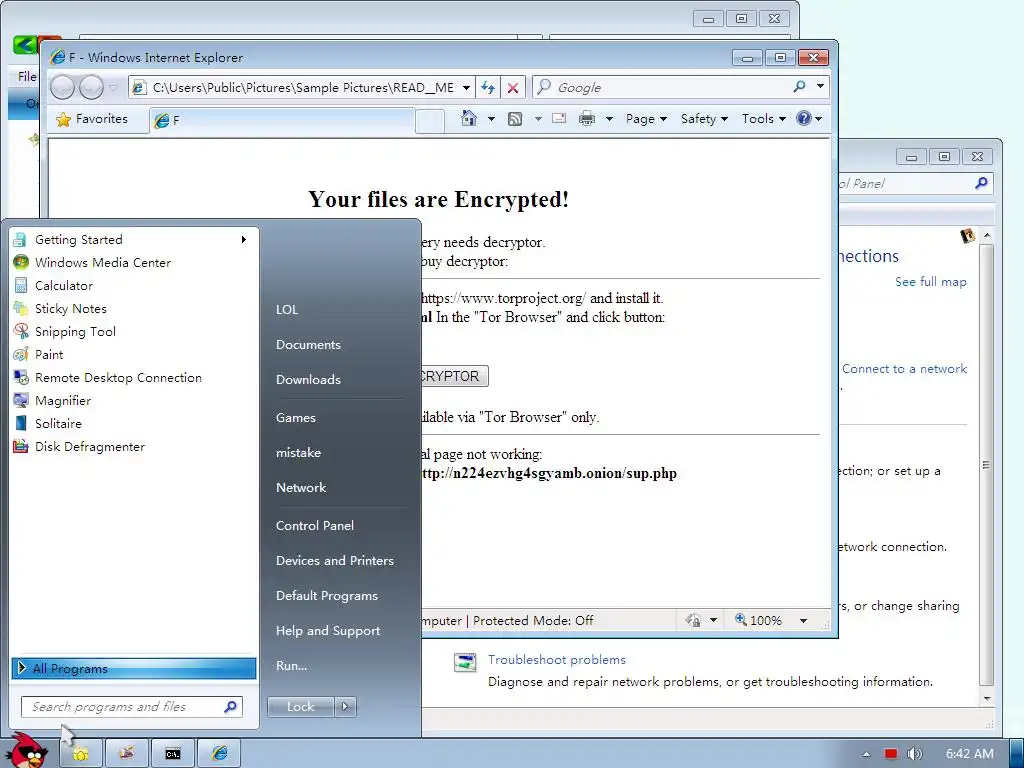Click the Internet Explorer taskbar icon
Image resolution: width=1024 pixels, height=768 pixels.
click(x=219, y=754)
